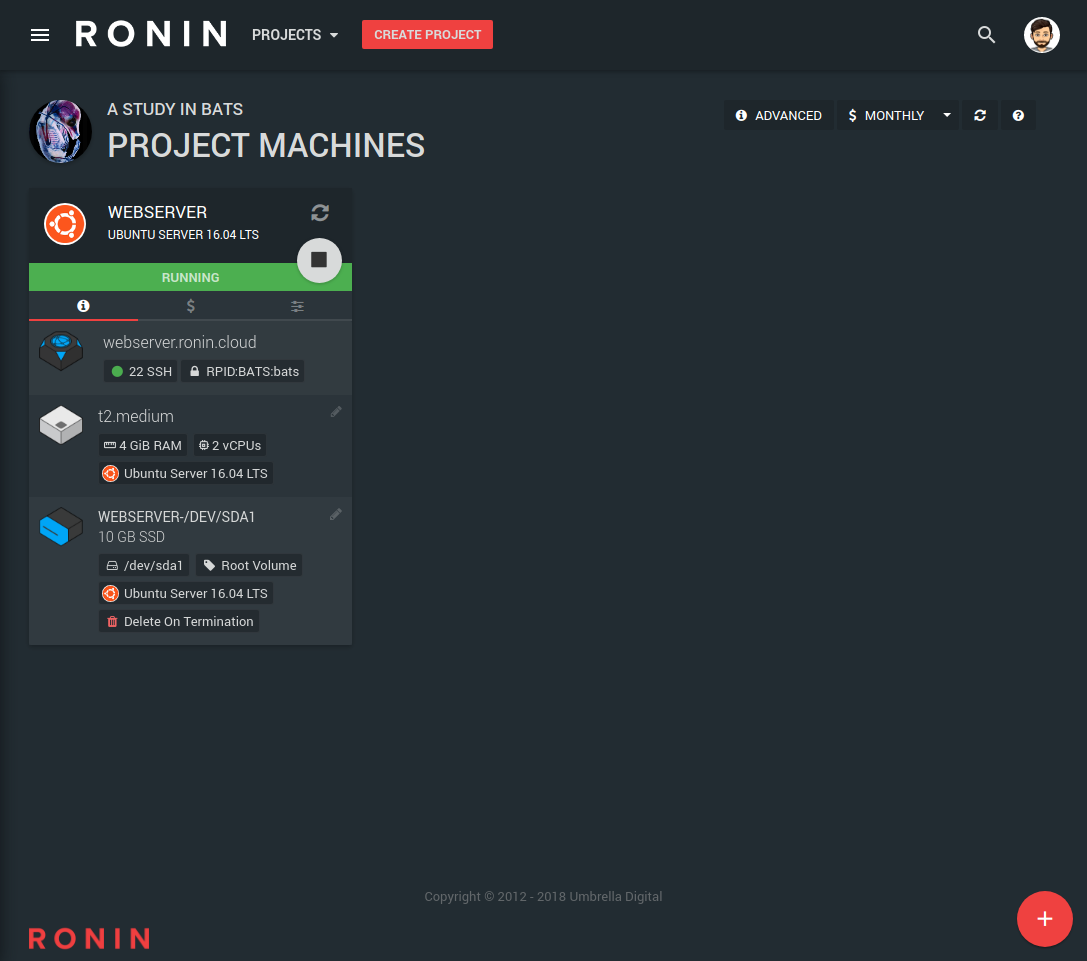Open the Monthly period dropdown arrow

click(x=946, y=116)
